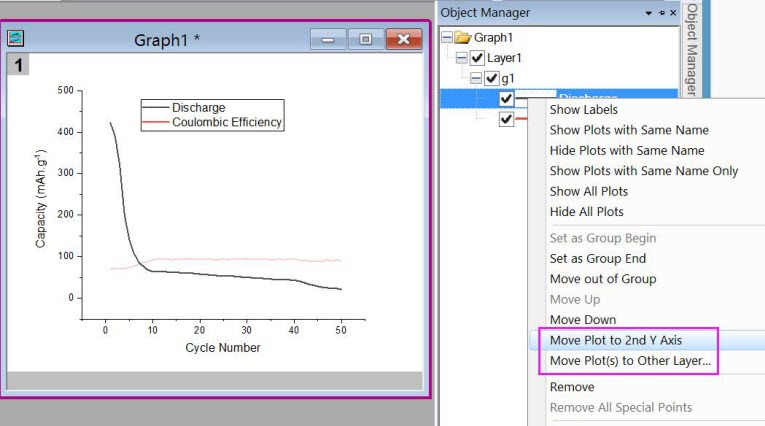The height and width of the screenshot is (426, 765).
Task: Minimize the Graph1 window
Action: pyautogui.click(x=330, y=40)
